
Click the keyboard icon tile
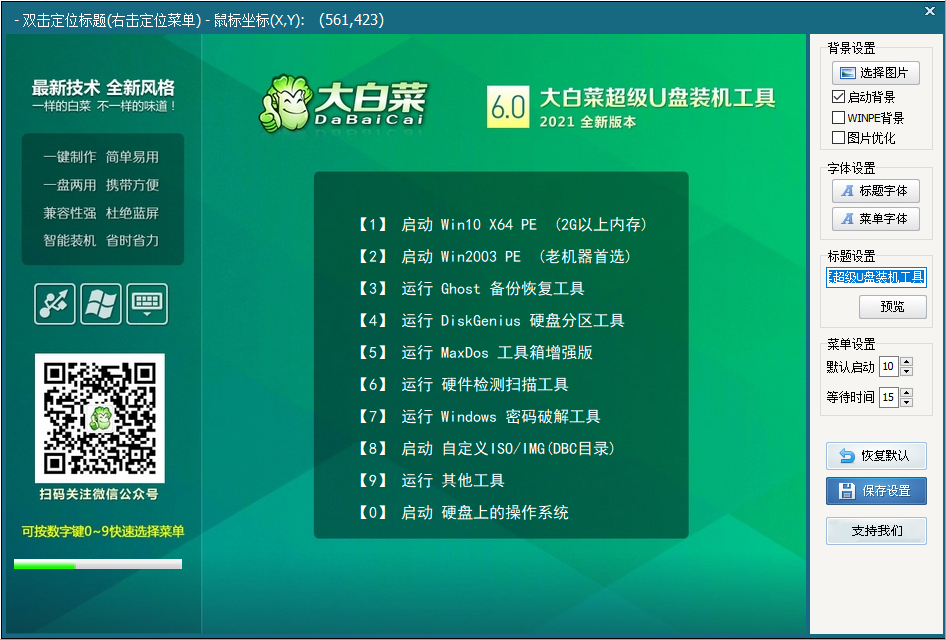coord(147,304)
